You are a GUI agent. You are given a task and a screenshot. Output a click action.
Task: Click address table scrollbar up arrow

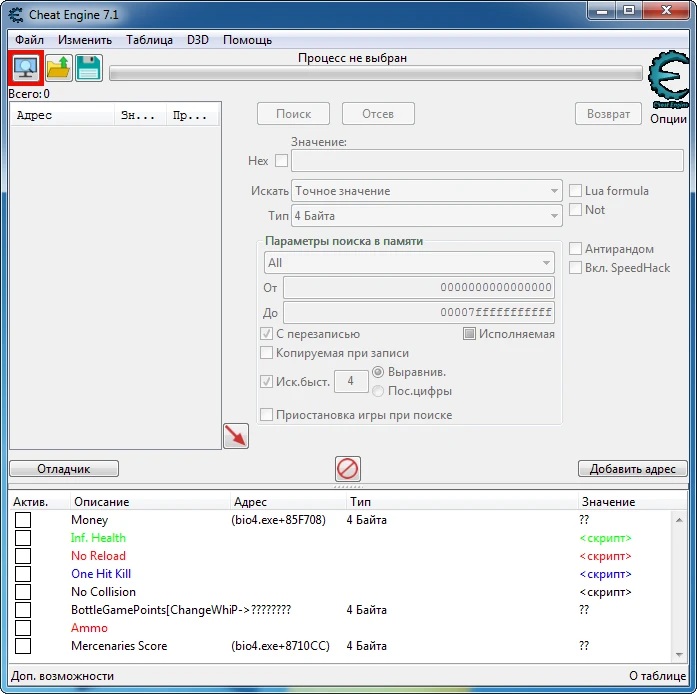(x=679, y=519)
